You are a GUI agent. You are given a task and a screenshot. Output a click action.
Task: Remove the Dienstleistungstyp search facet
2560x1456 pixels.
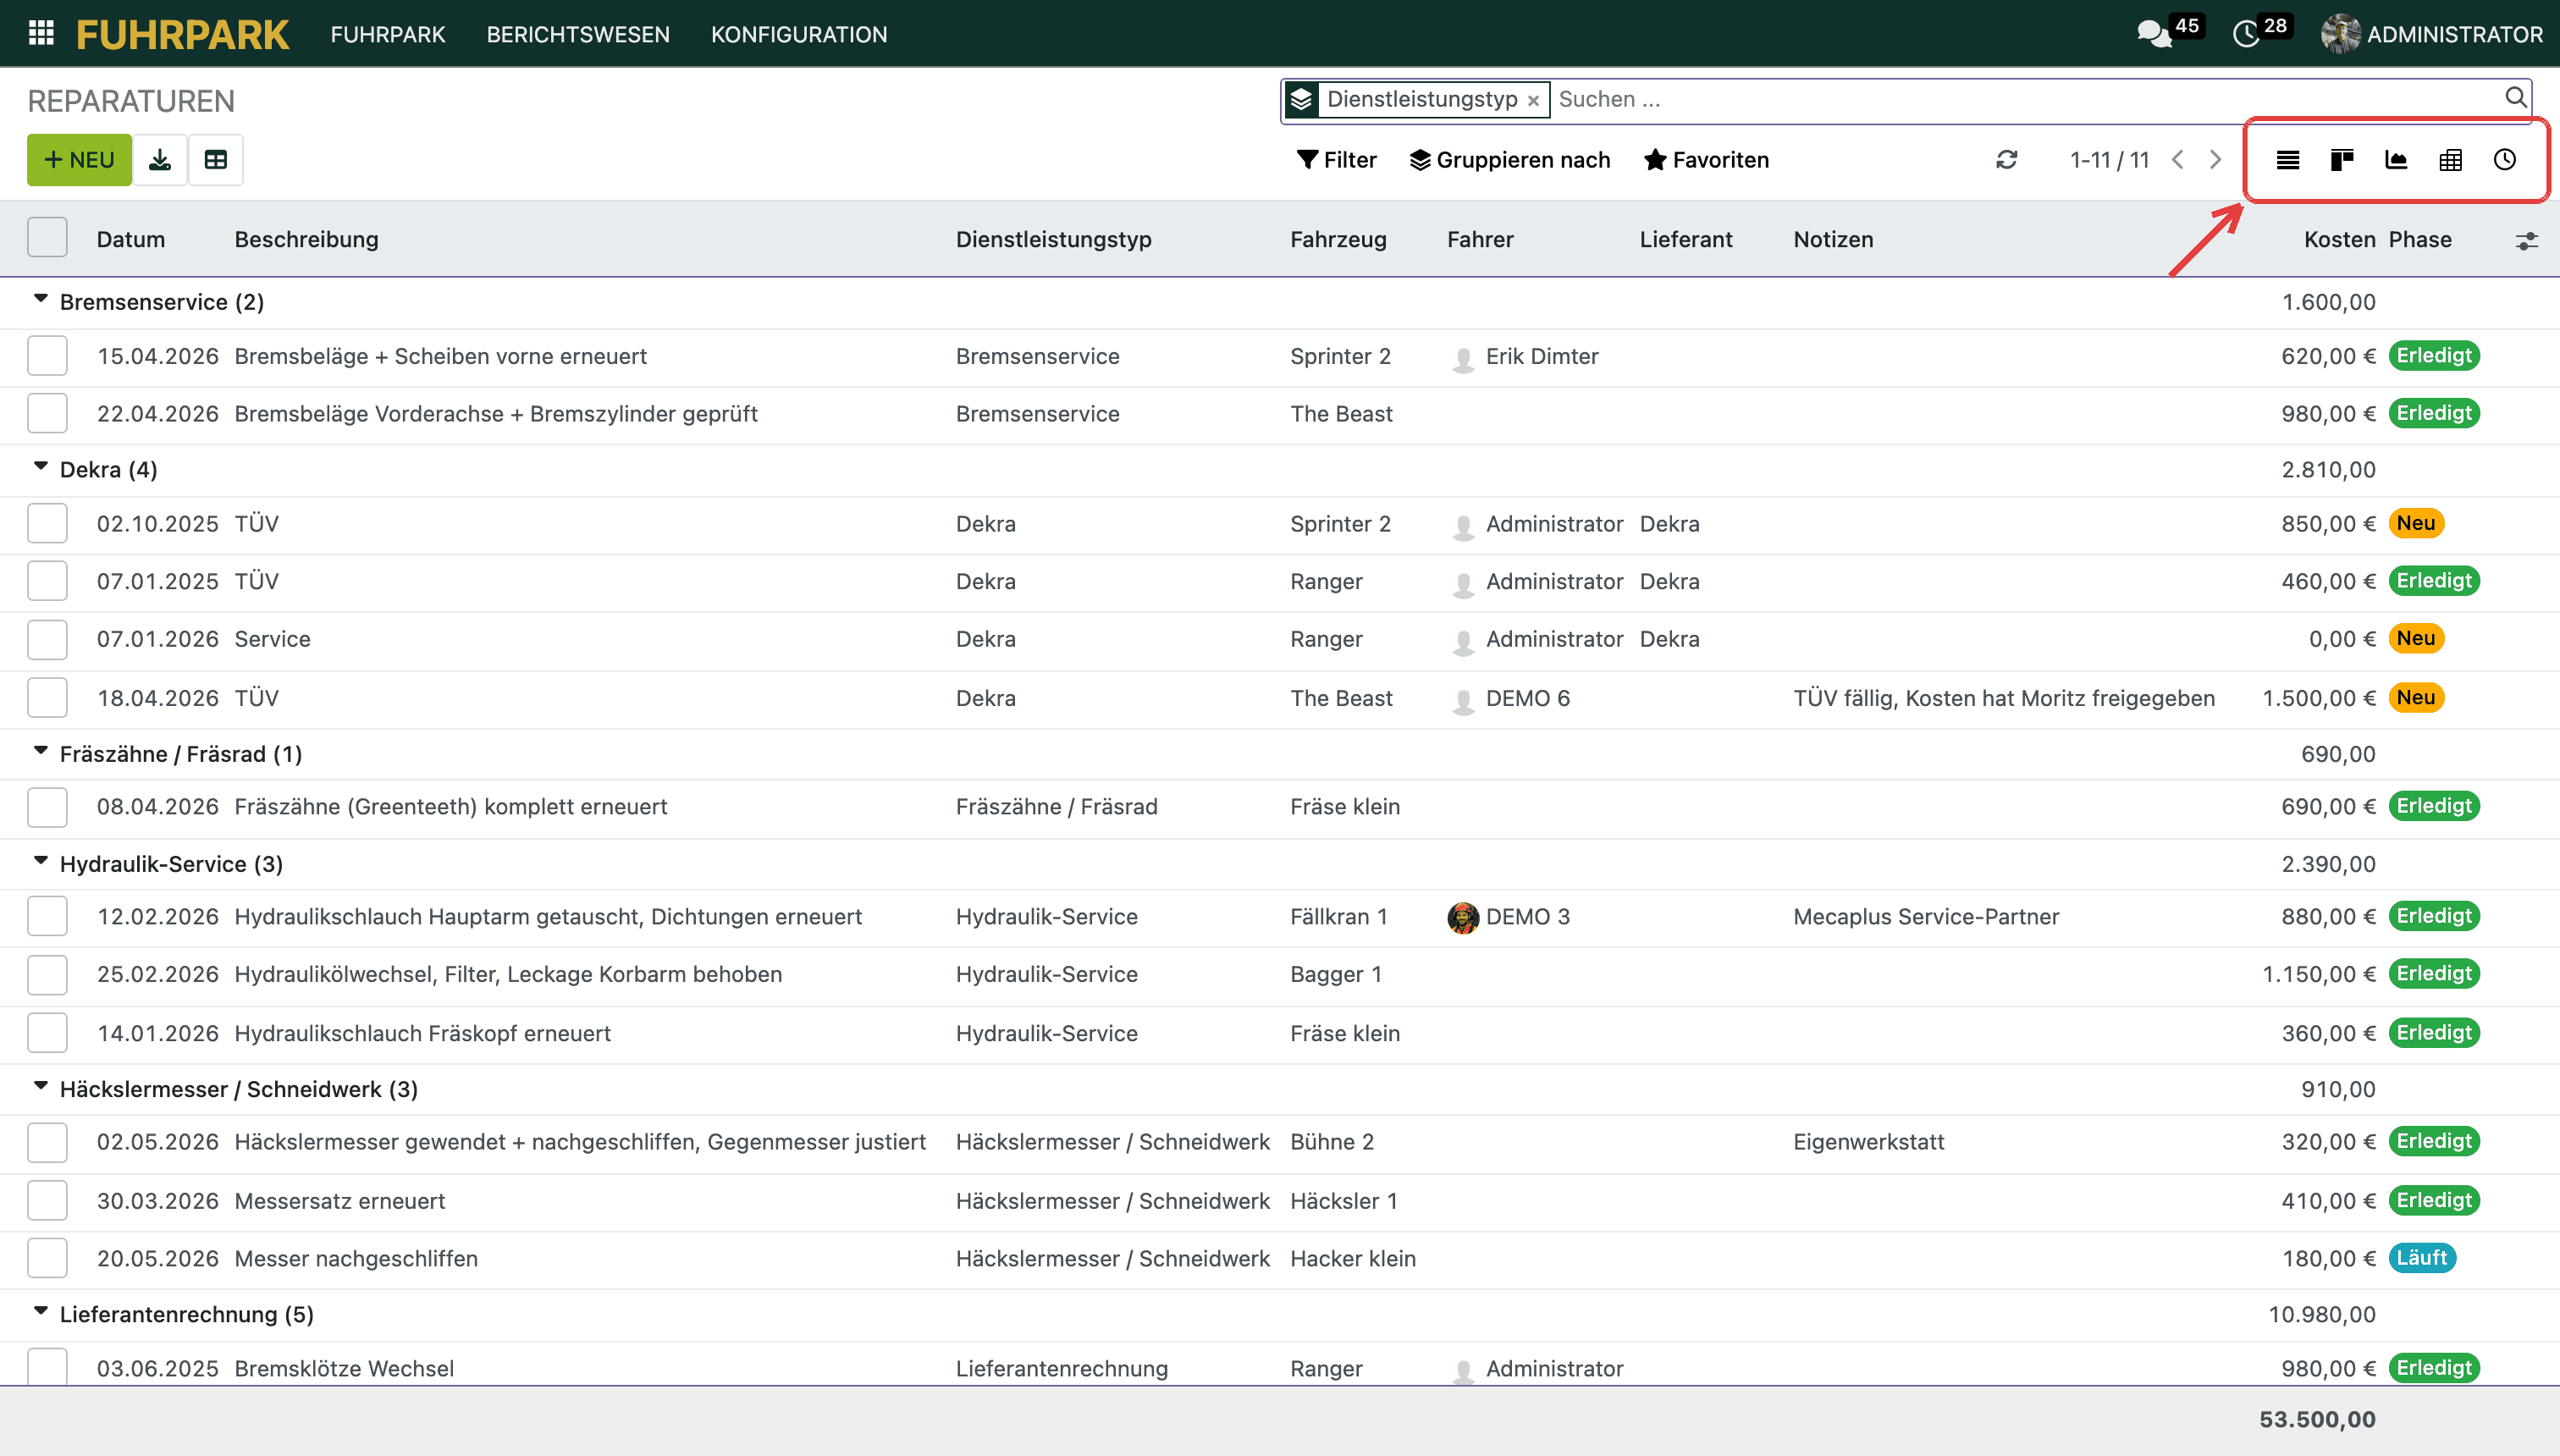(x=1533, y=101)
